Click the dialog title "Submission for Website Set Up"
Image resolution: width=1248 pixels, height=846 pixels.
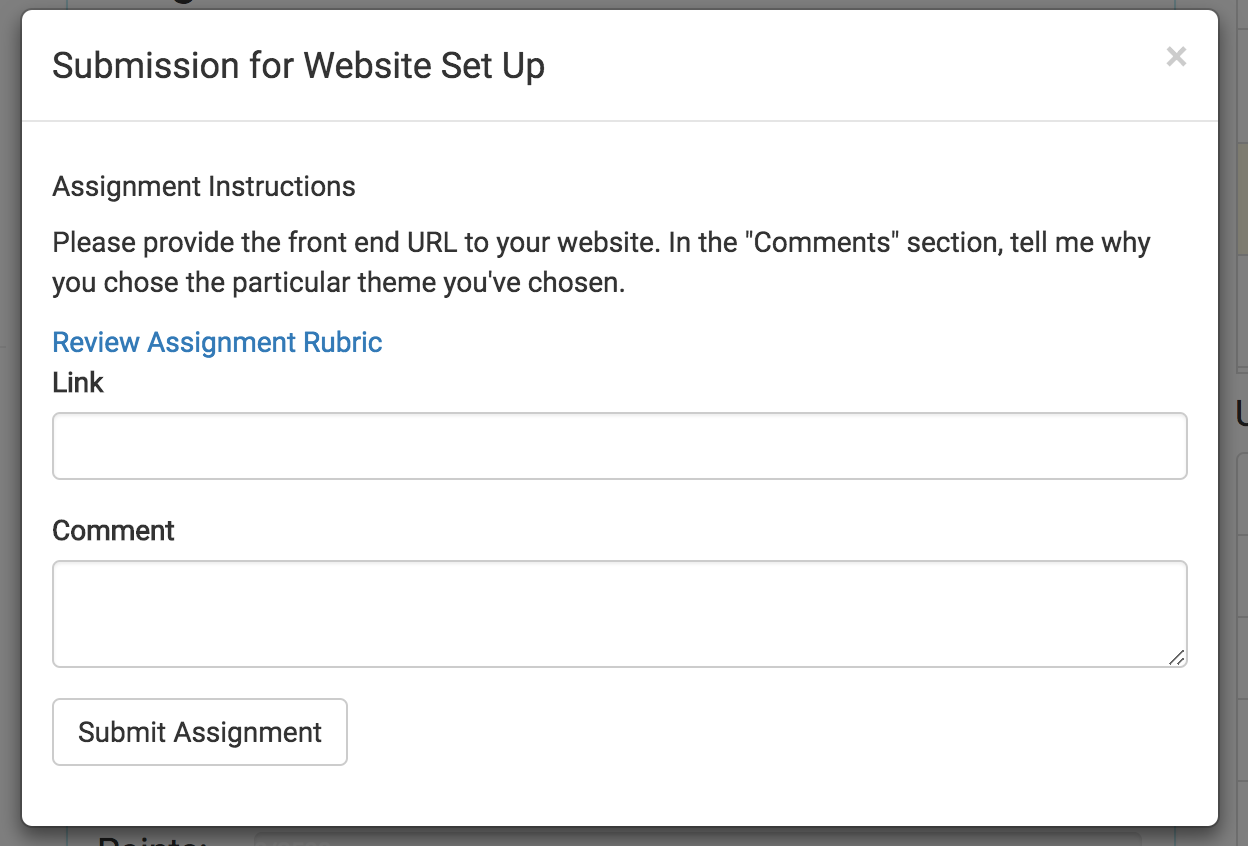click(x=298, y=66)
